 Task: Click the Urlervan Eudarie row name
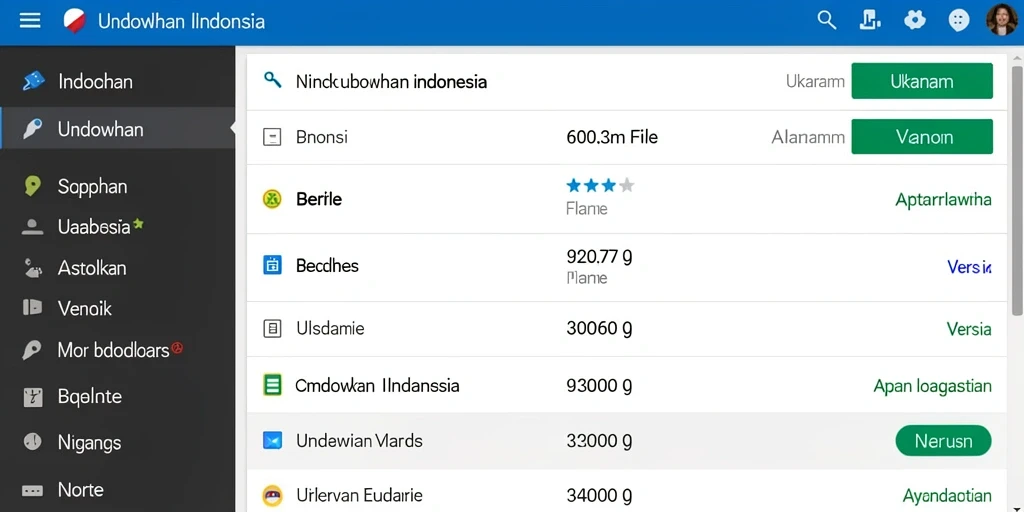pos(359,496)
